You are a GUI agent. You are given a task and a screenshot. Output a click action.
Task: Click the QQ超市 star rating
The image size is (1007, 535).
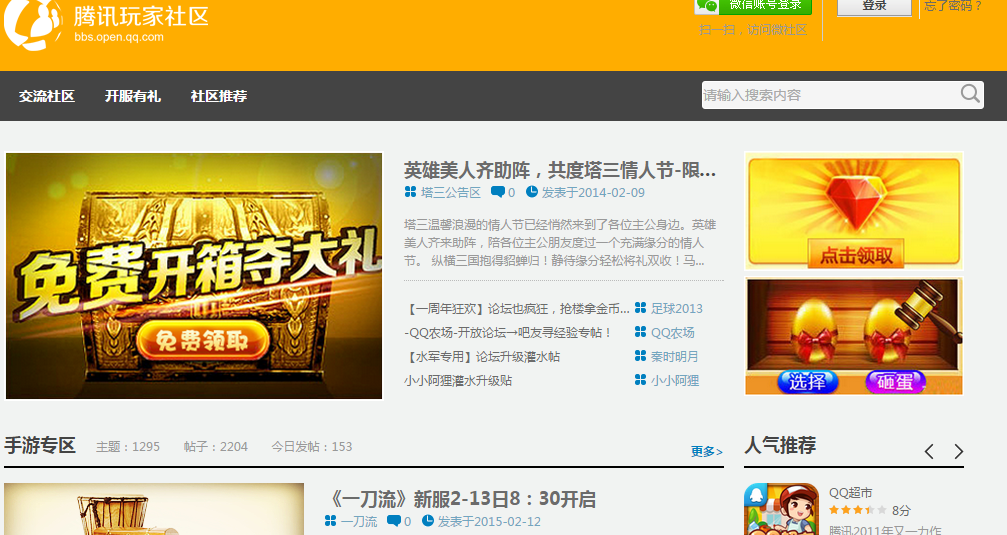(857, 510)
